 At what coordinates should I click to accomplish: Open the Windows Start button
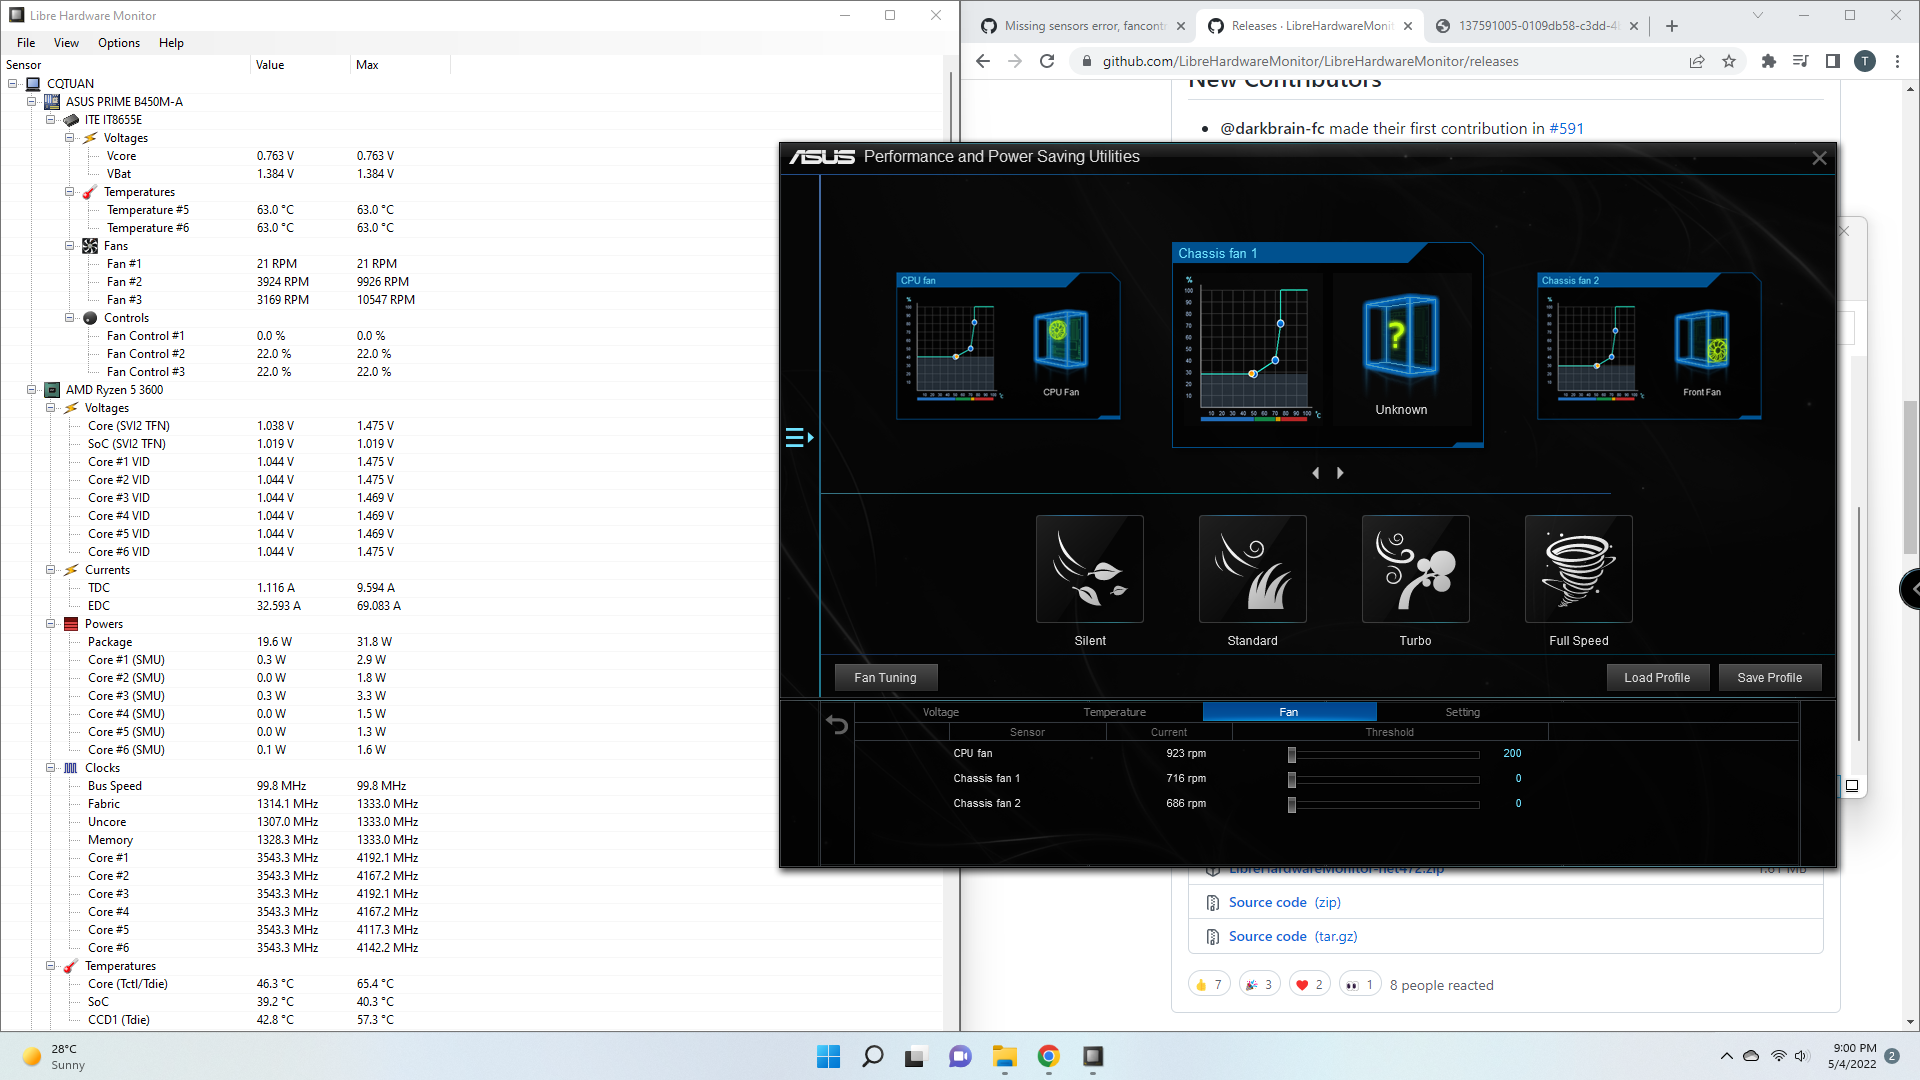point(828,1056)
